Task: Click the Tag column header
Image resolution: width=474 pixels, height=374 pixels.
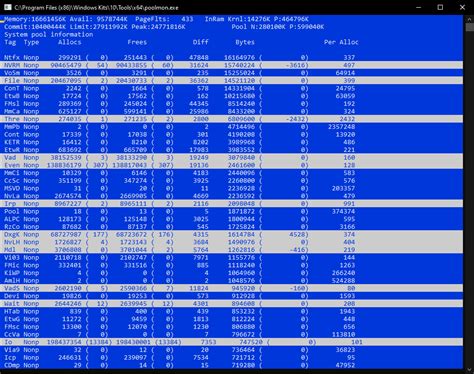Action: coord(10,42)
